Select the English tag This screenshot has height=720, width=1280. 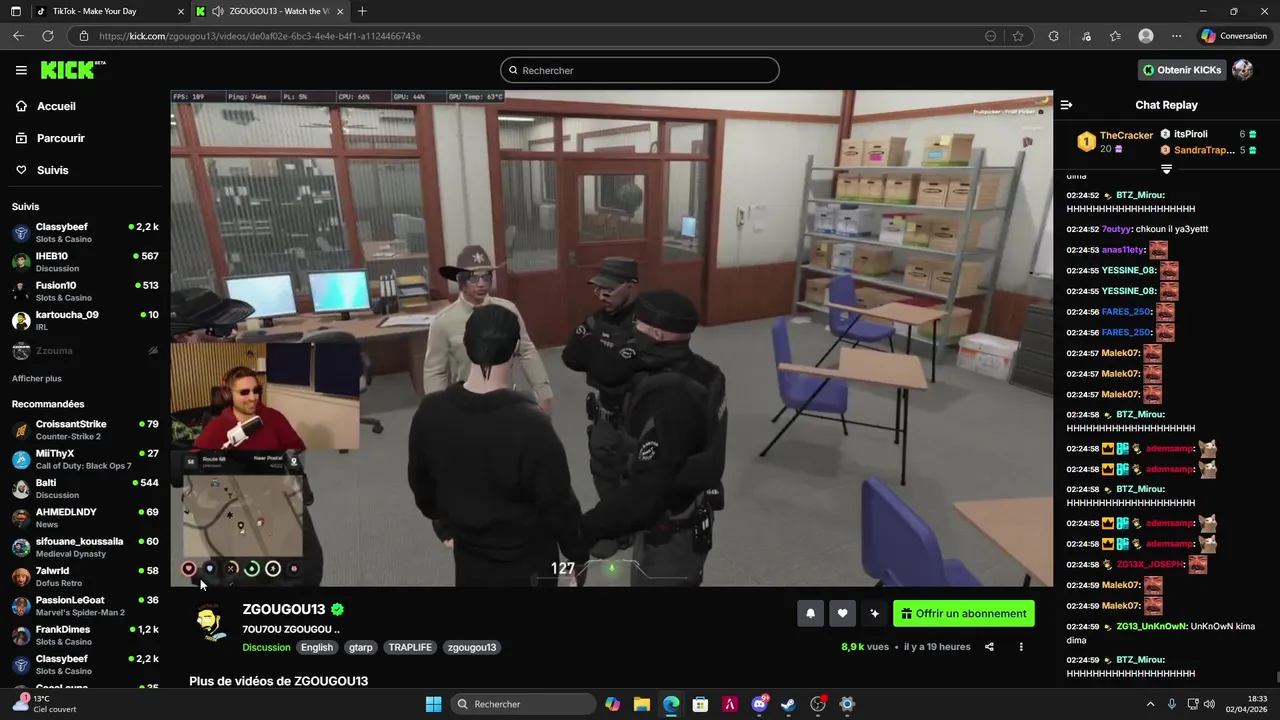coord(317,647)
